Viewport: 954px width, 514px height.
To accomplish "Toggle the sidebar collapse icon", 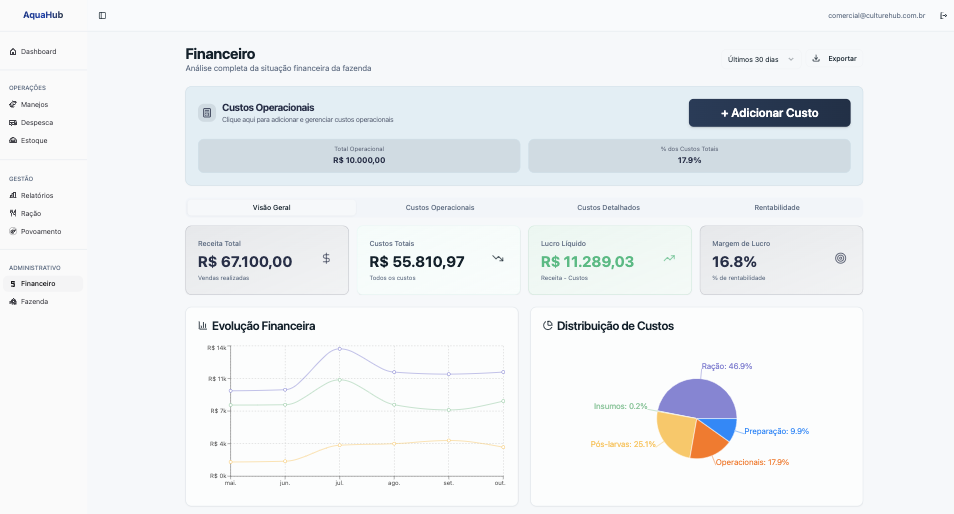I will (102, 15).
